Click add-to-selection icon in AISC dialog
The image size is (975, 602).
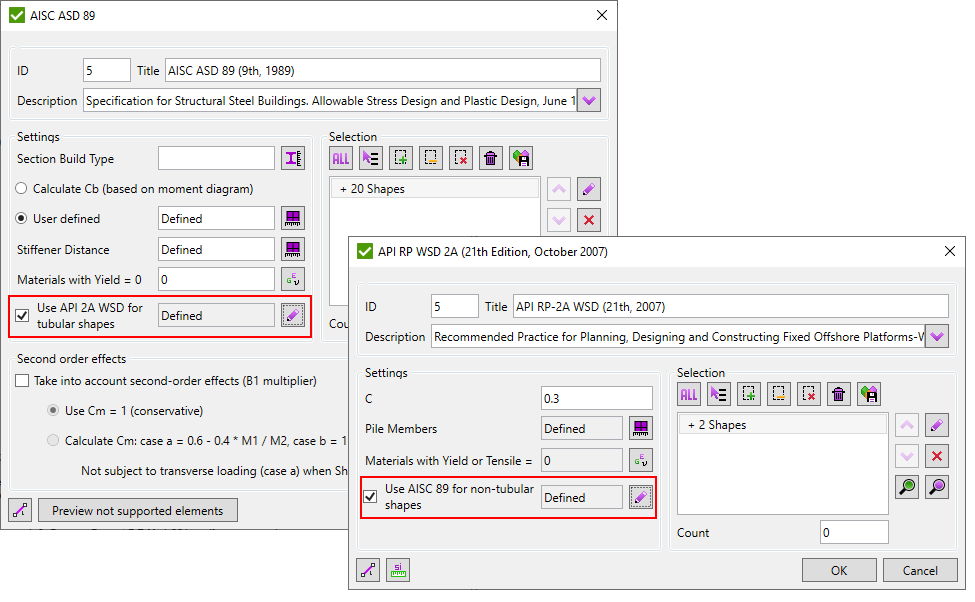click(400, 158)
